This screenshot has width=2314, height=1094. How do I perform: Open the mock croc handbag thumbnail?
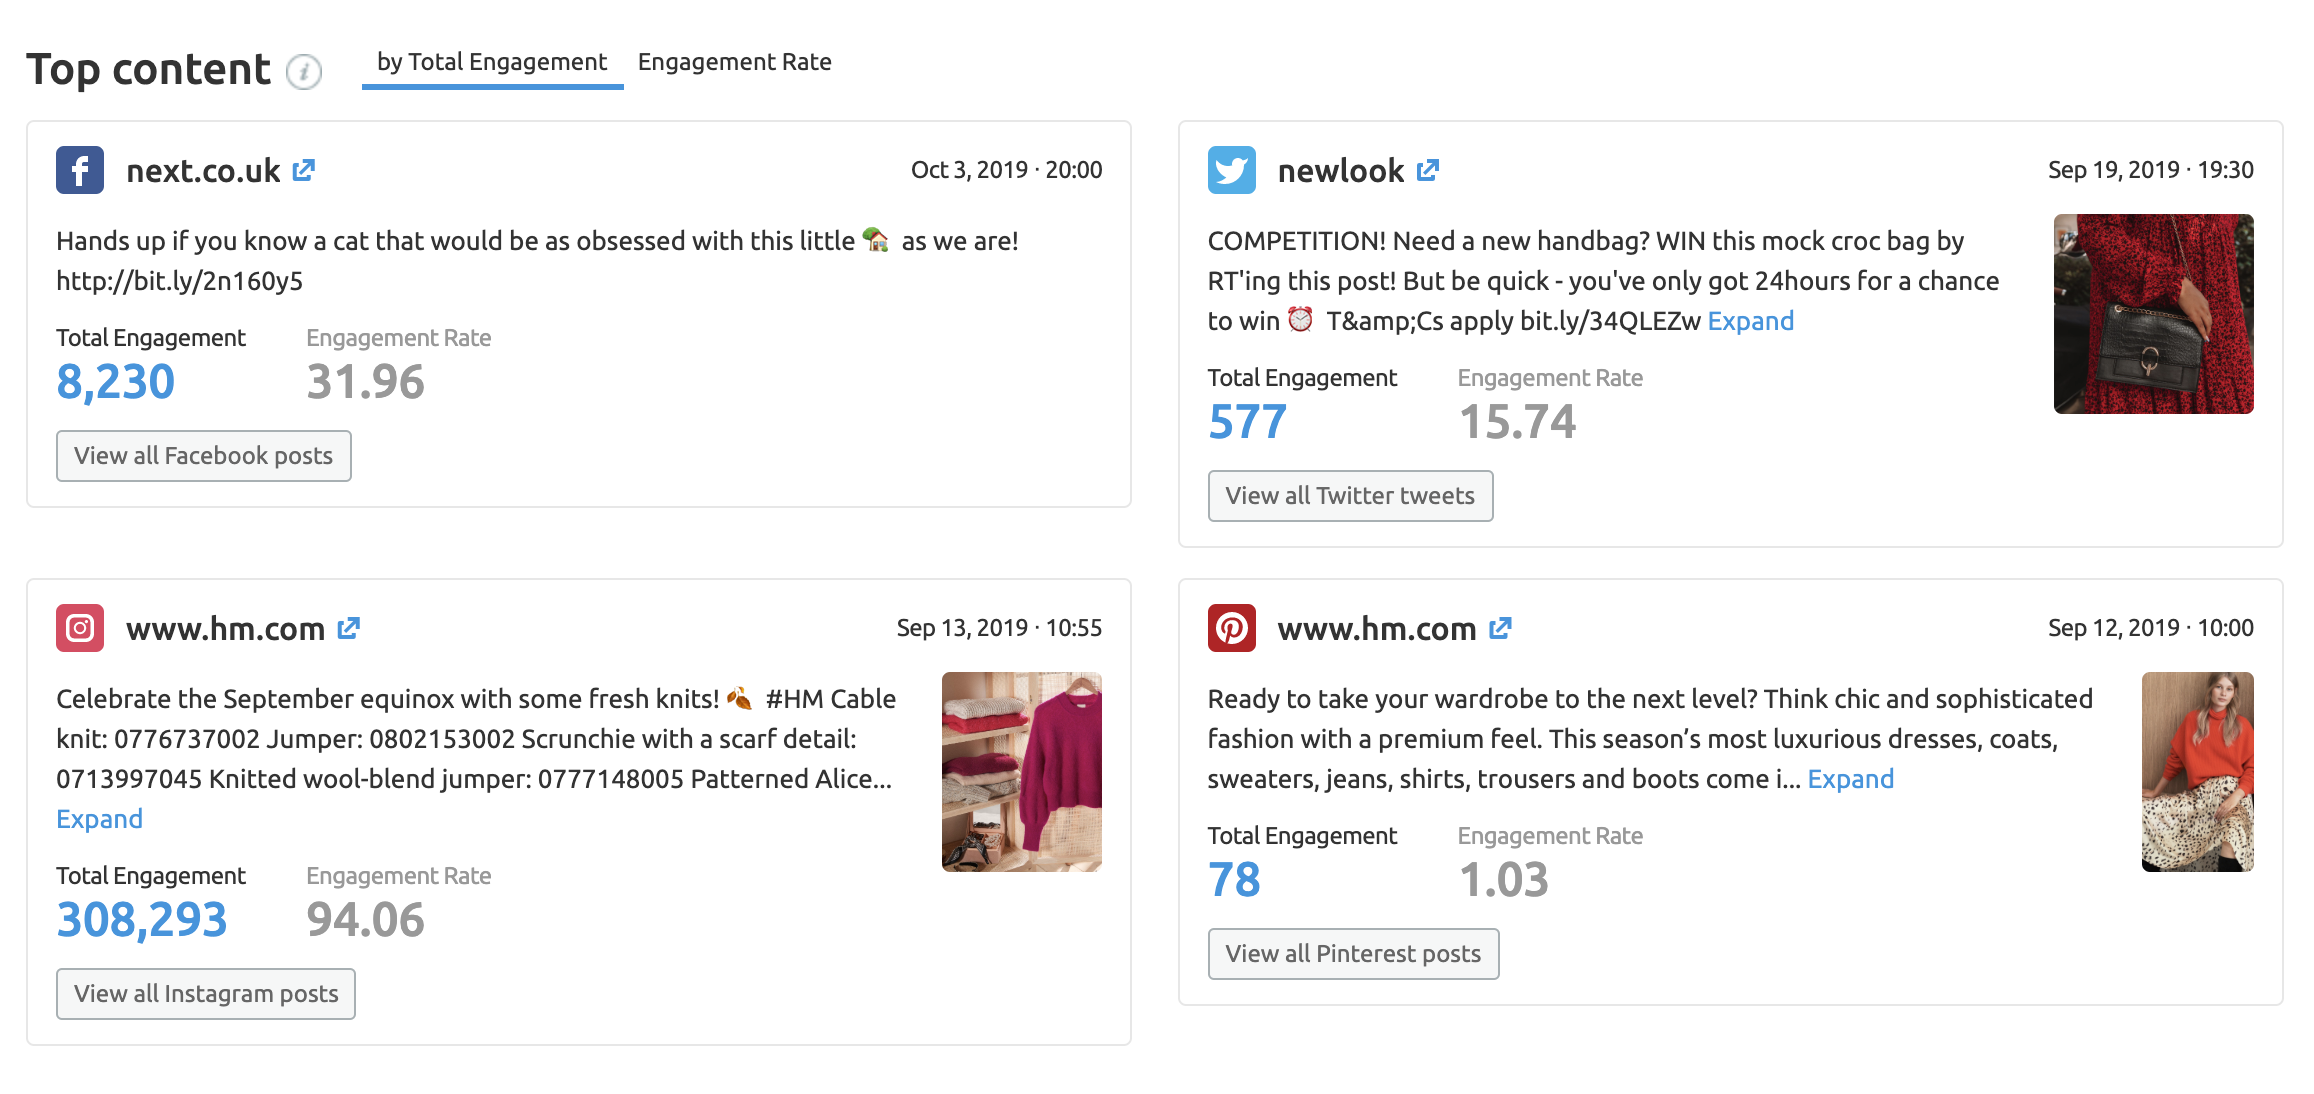pos(2153,314)
